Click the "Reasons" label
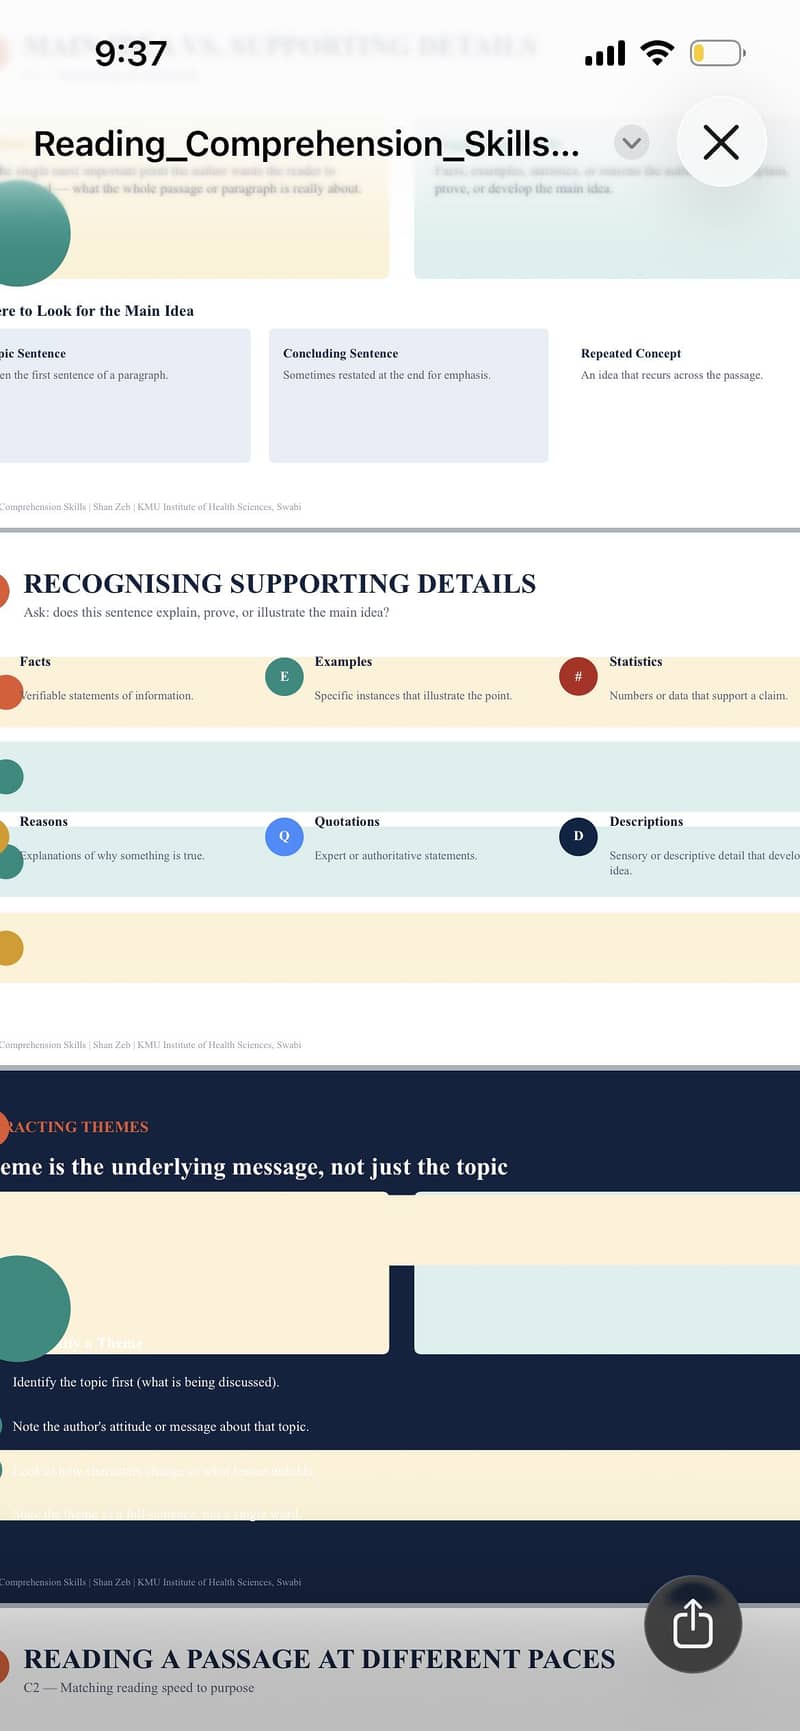This screenshot has width=800, height=1731. point(44,822)
